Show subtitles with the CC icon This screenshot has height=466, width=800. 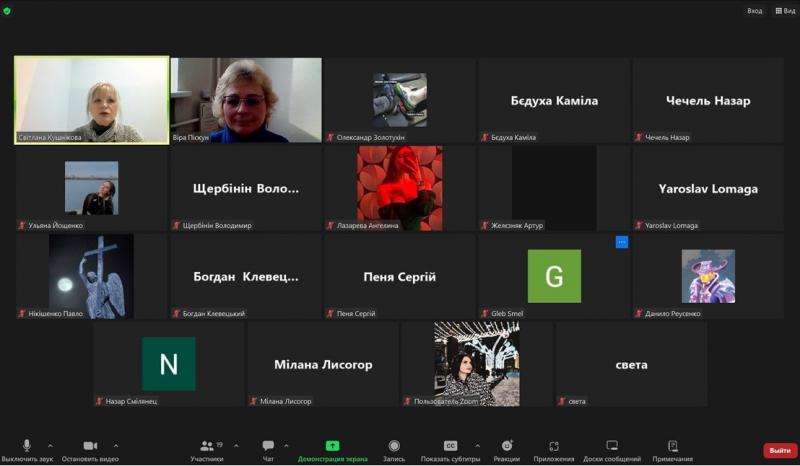point(450,446)
